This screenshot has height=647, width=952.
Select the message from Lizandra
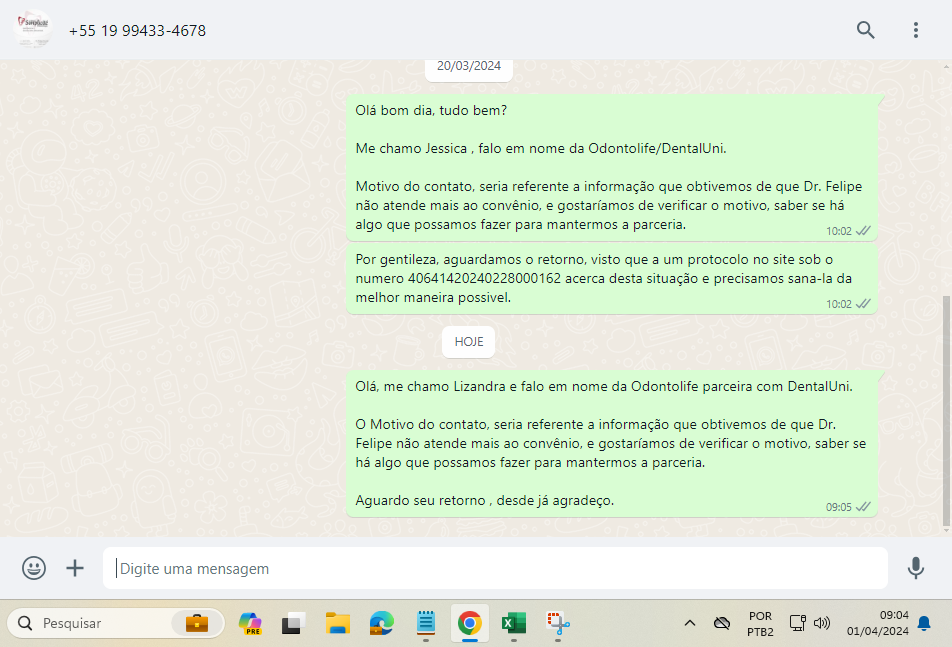612,444
